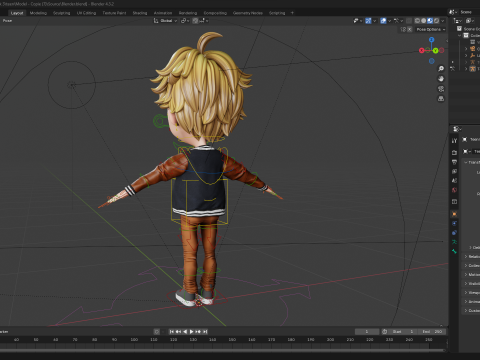Image resolution: width=480 pixels, height=360 pixels.
Task: Open the Rendering workspace tab
Action: (x=188, y=13)
